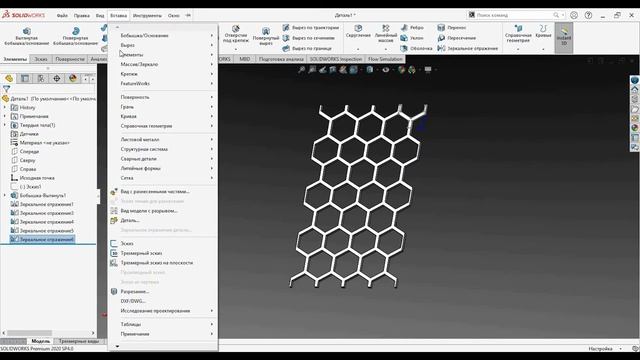This screenshot has height=360, width=640.
Task: Expand the Твердые тела(1) node
Action: pyautogui.click(x=5, y=125)
